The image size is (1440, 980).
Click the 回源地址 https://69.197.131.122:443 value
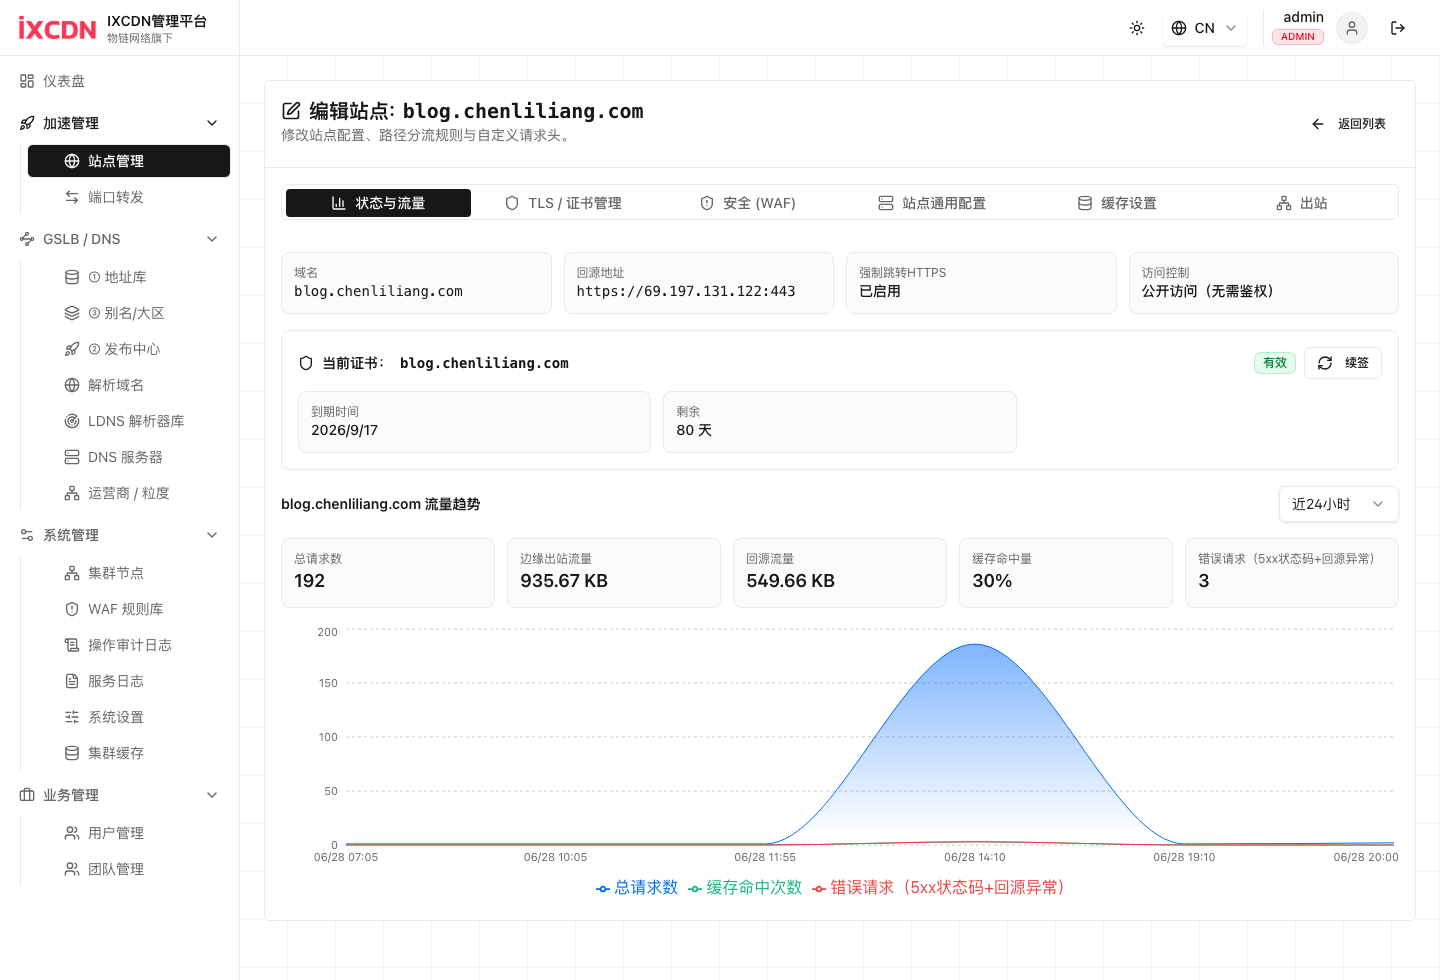[x=686, y=292]
